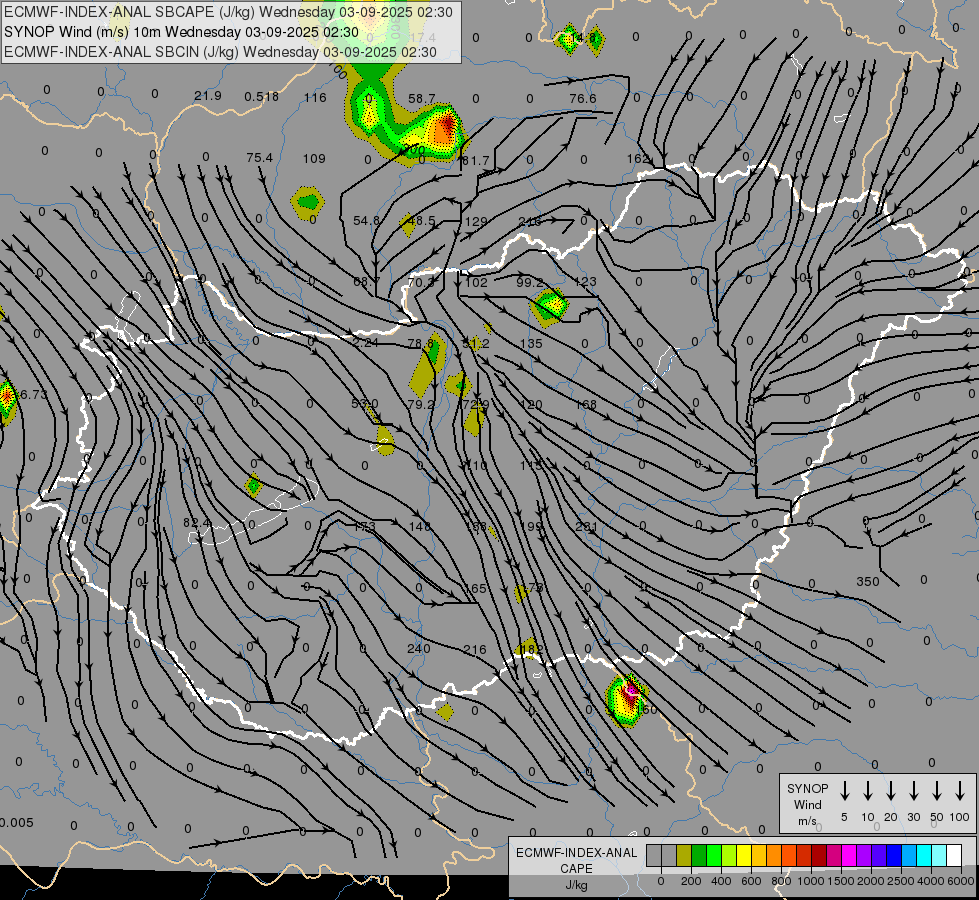Click the 99.2 value on the map

click(529, 283)
